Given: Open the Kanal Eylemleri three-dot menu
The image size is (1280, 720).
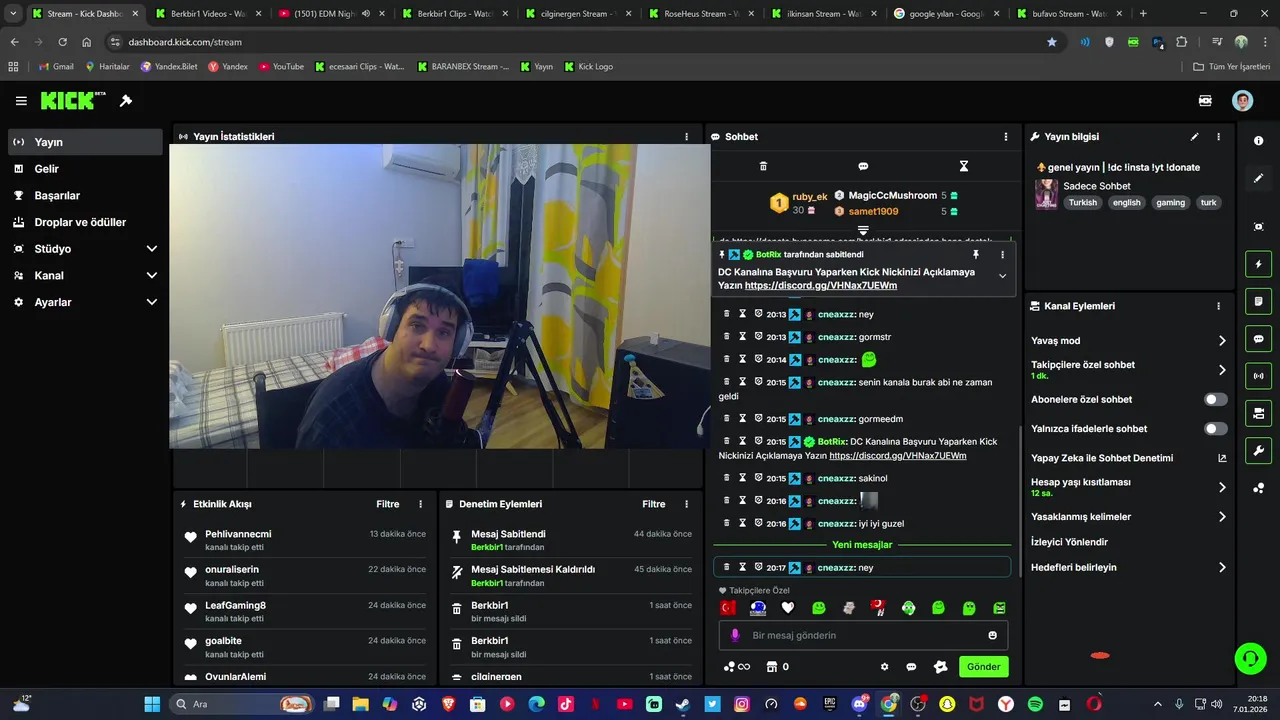Looking at the screenshot, I should click(1218, 306).
